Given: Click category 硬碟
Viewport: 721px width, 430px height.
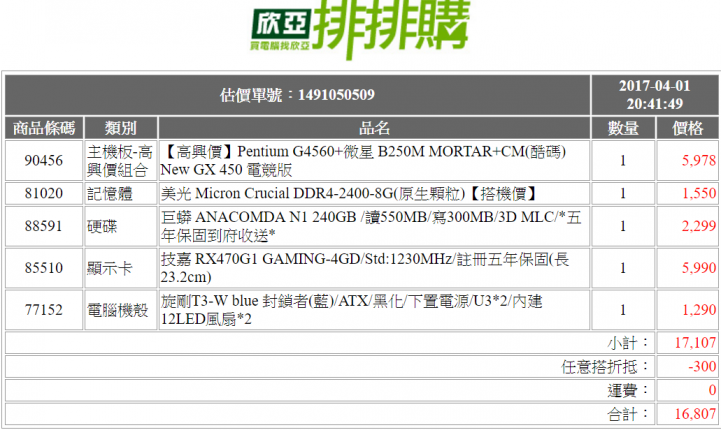Looking at the screenshot, I should [x=102, y=226].
